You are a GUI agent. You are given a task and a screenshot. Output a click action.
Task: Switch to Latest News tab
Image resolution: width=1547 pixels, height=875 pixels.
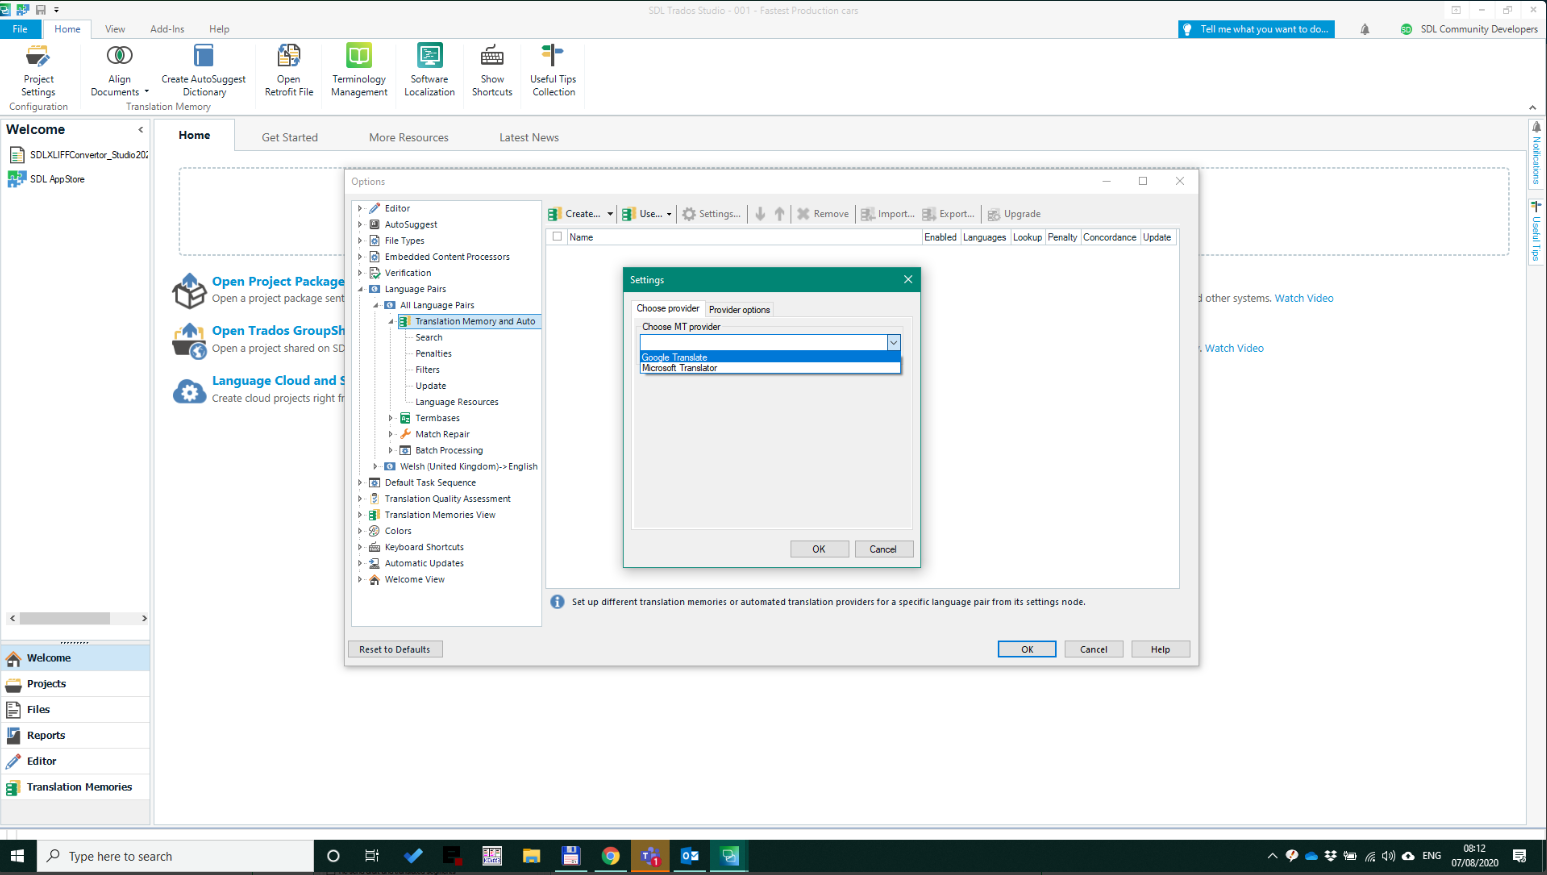529,138
